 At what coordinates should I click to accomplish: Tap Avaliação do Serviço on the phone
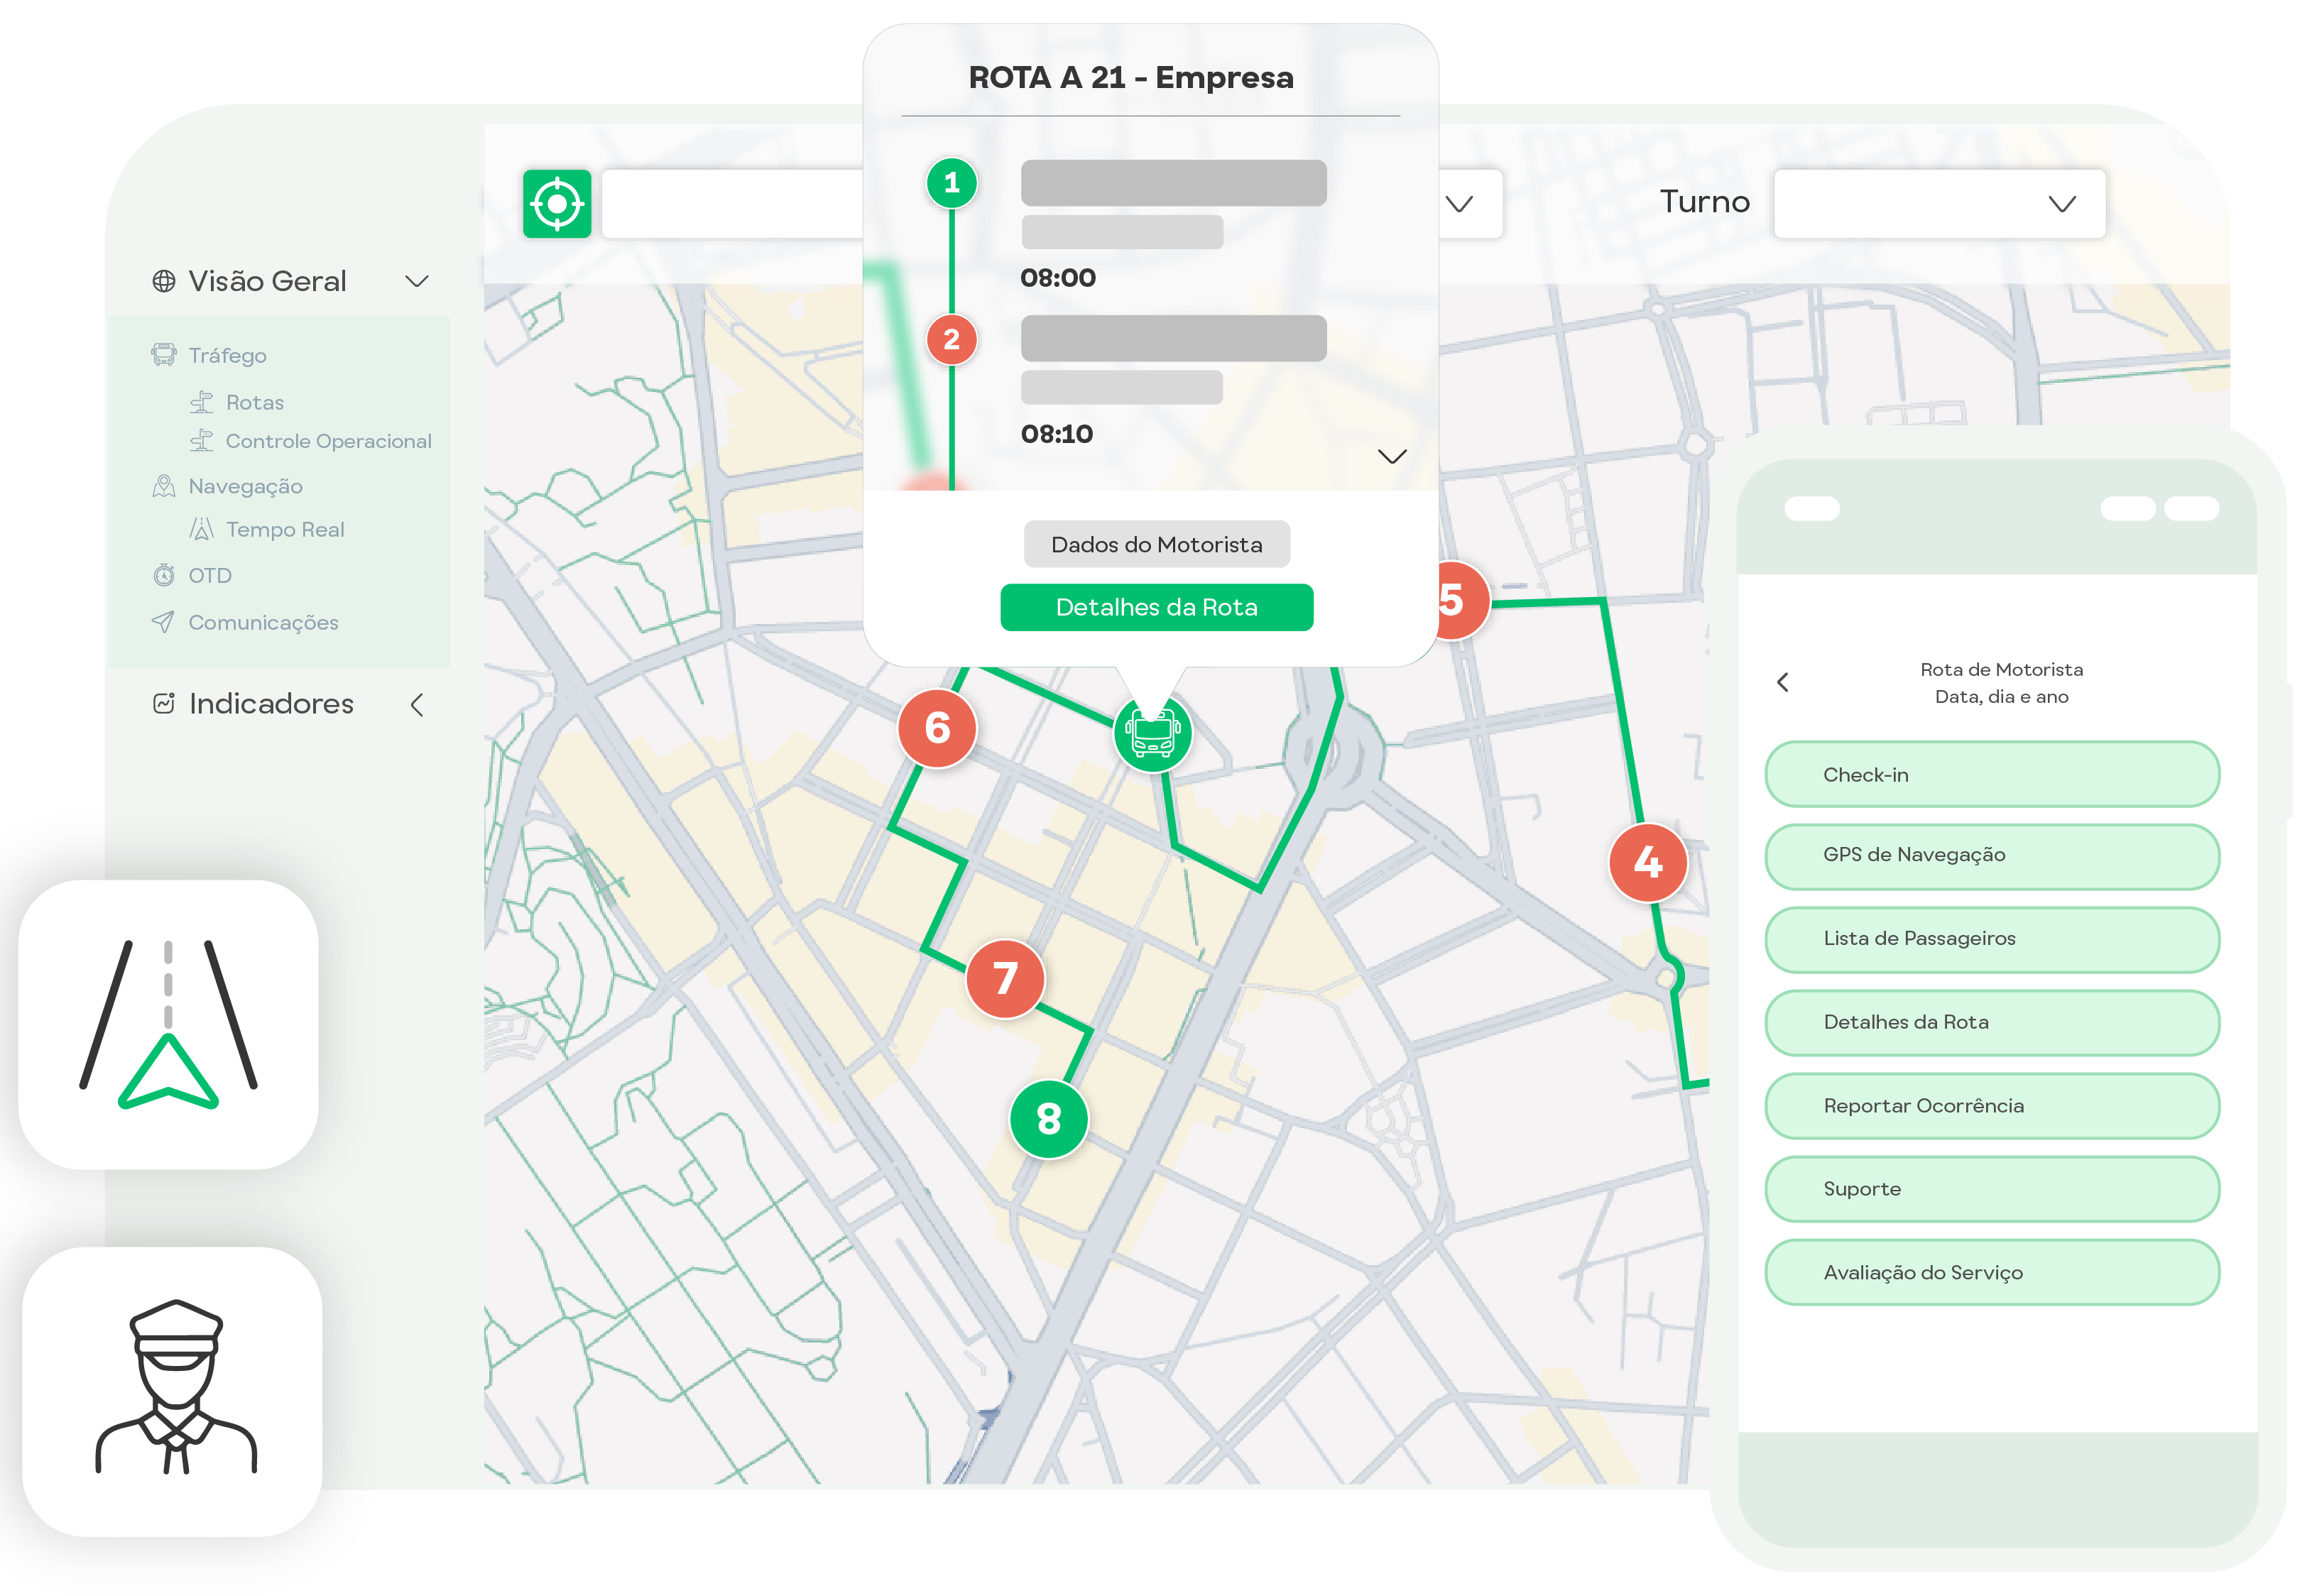pyautogui.click(x=1992, y=1272)
